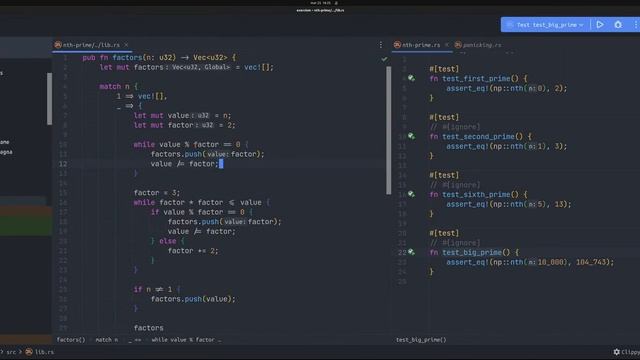This screenshot has width=640, height=360.
Task: Open the left editor tab options menu
Action: point(381,45)
